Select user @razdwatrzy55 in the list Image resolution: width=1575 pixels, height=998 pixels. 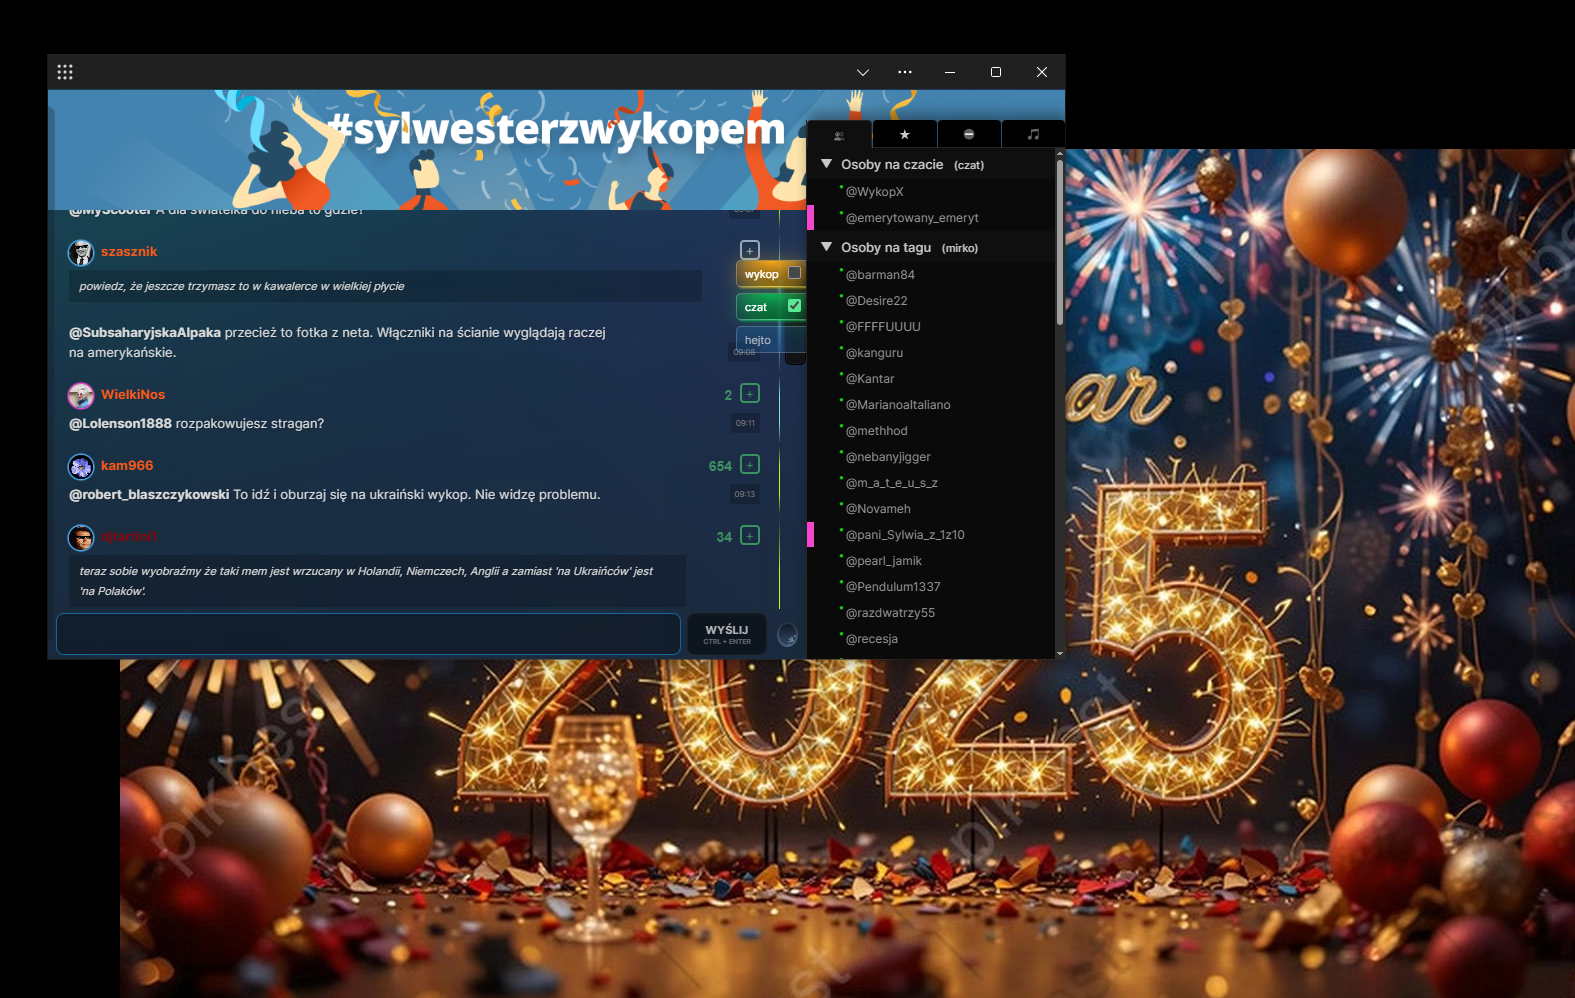(x=890, y=613)
